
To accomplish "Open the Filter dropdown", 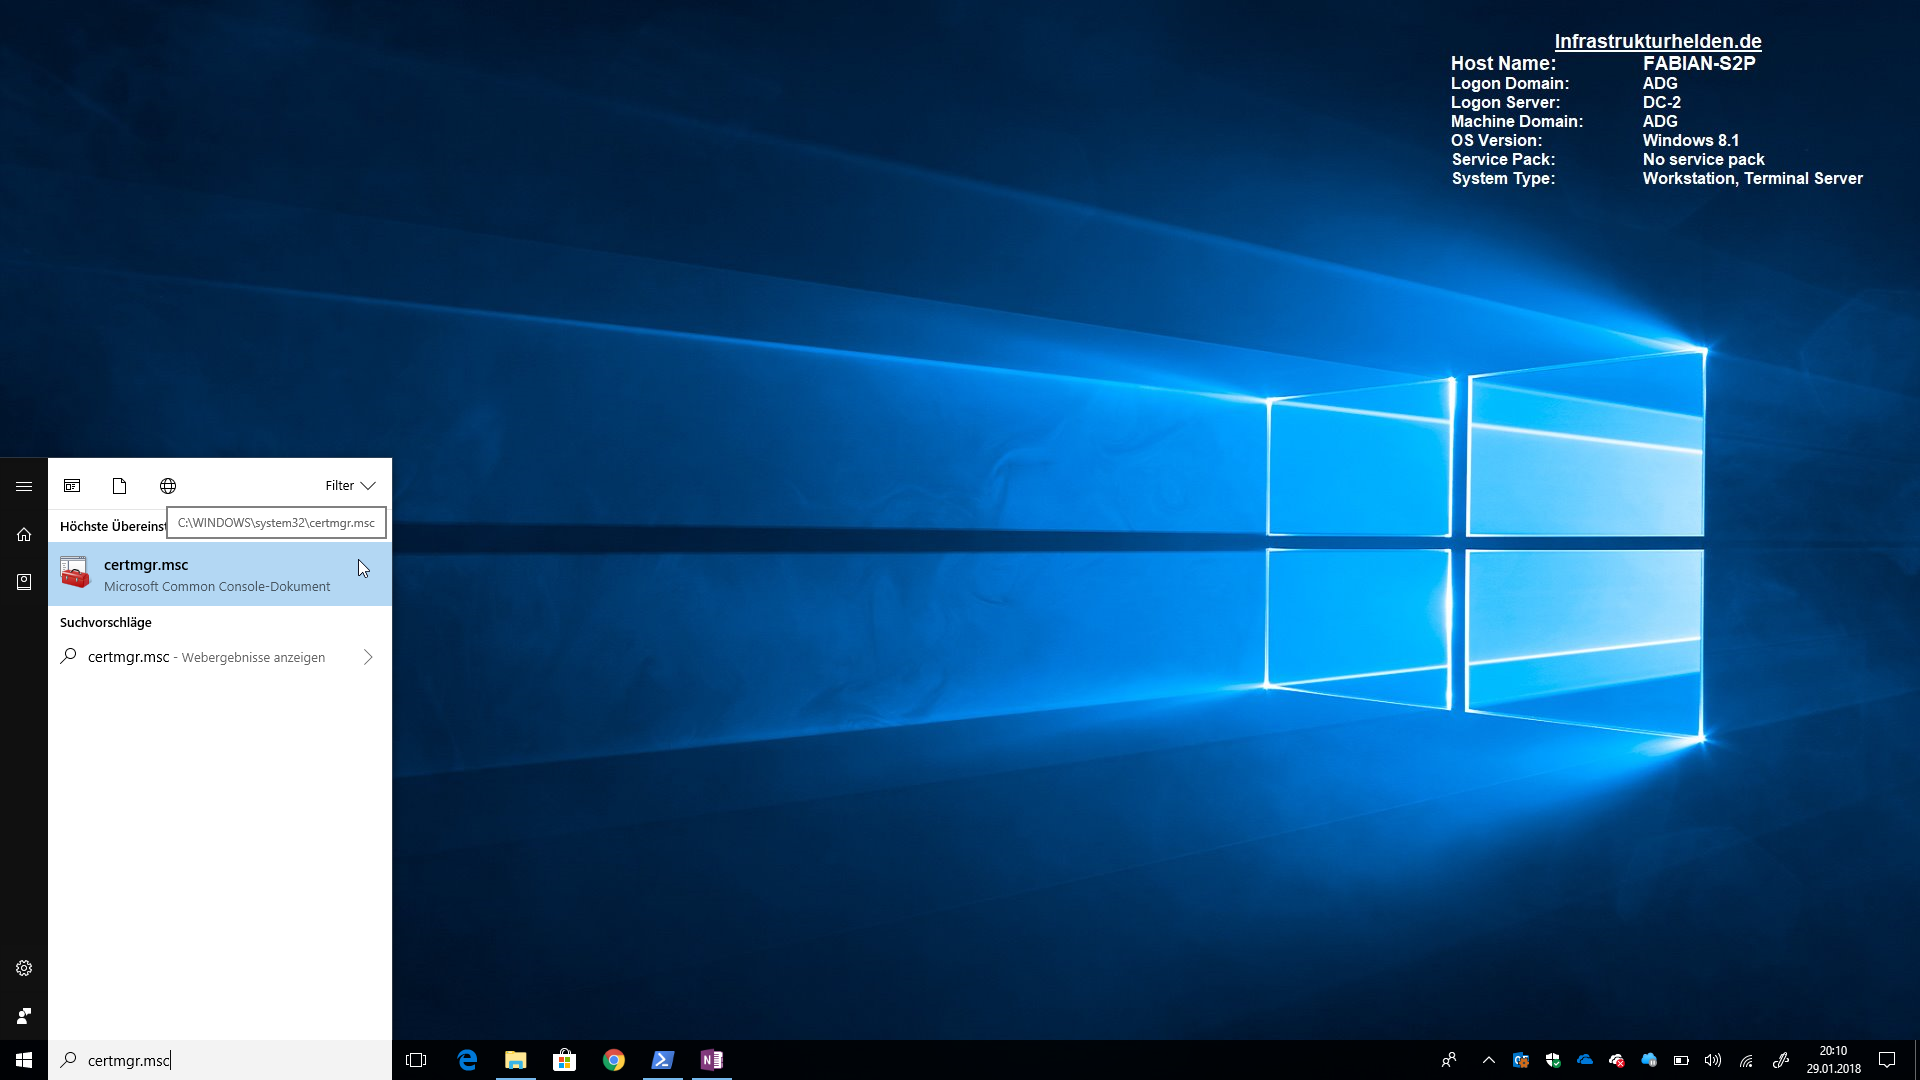I will 350,486.
